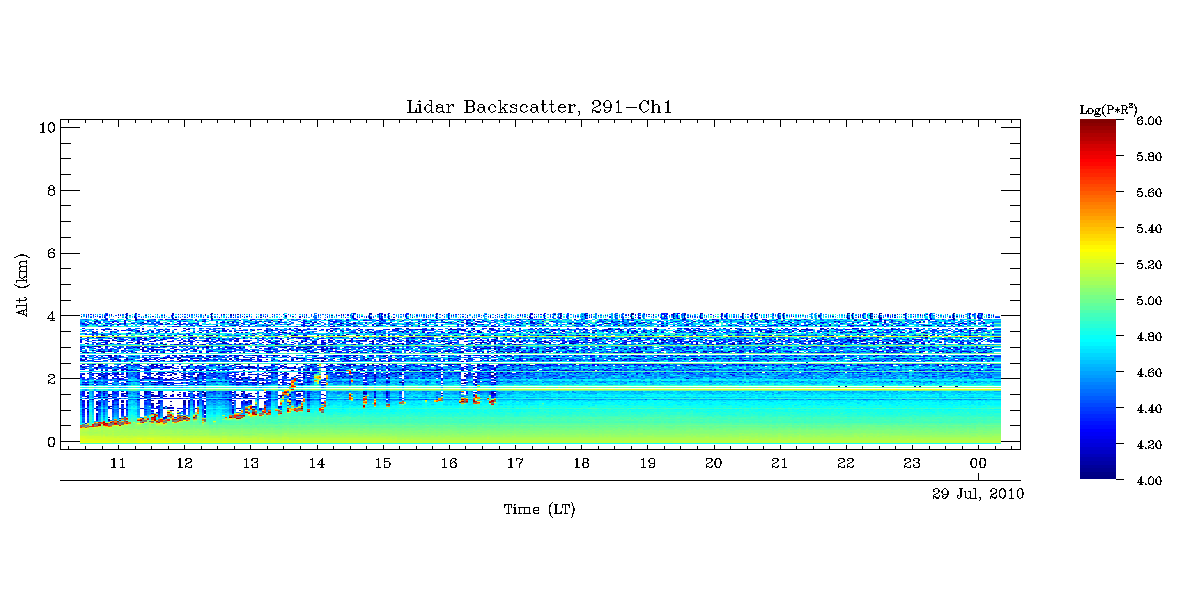Click the x-axis tick label 17

pyautogui.click(x=515, y=464)
